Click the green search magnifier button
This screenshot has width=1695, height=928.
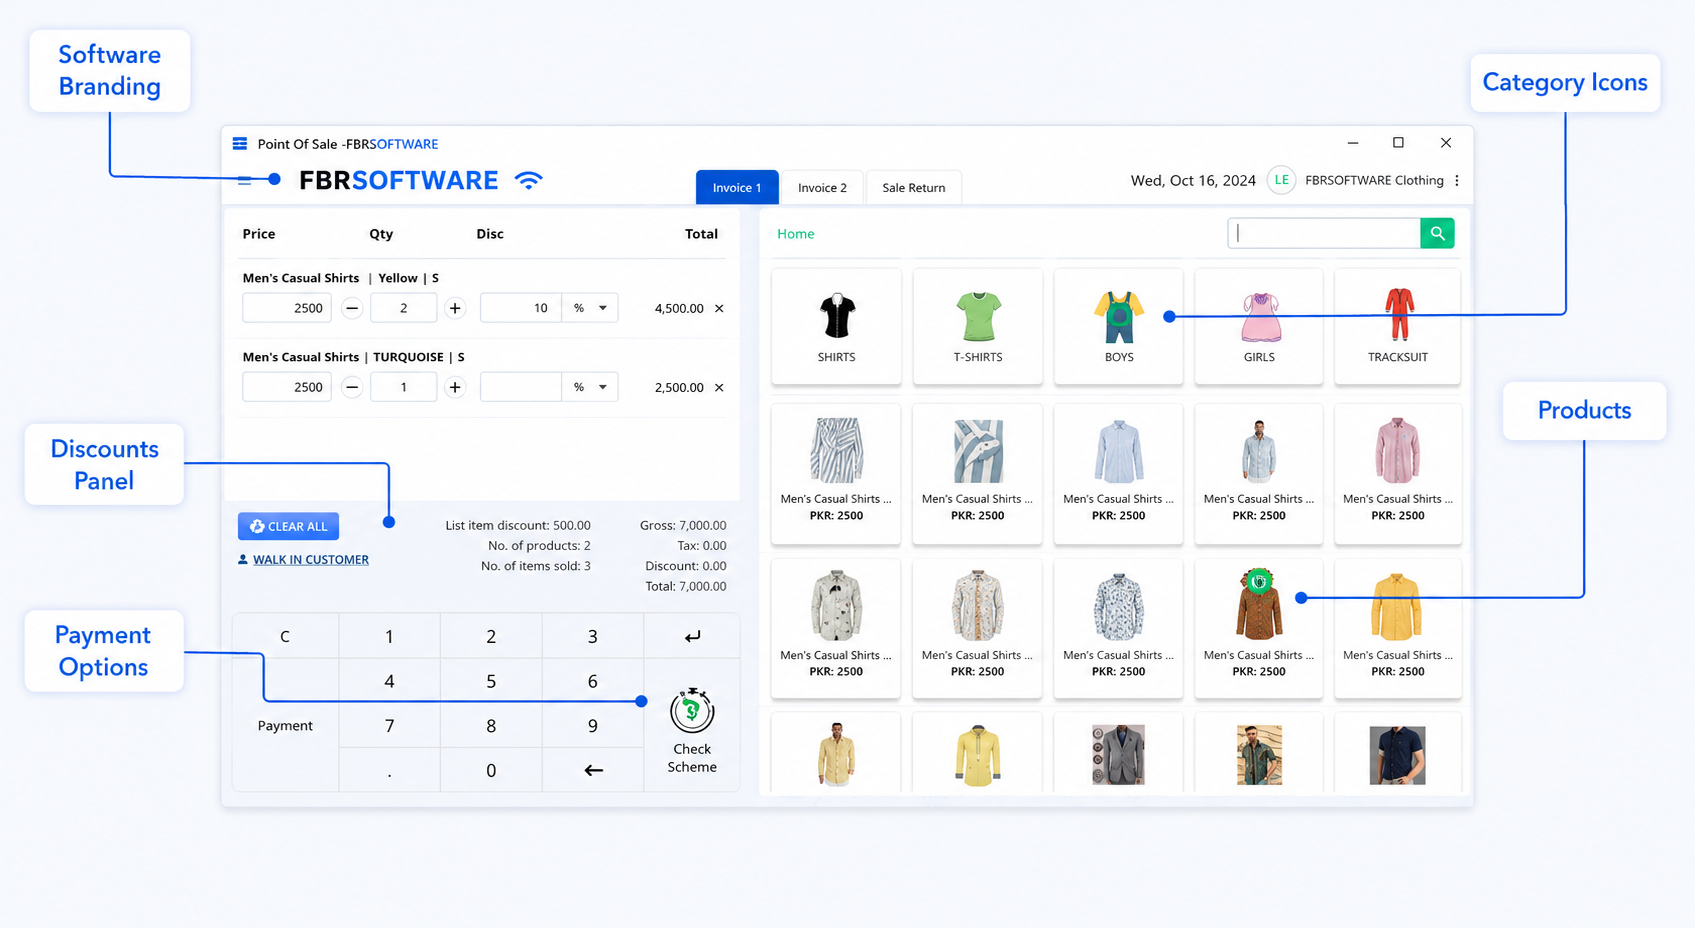pyautogui.click(x=1437, y=233)
